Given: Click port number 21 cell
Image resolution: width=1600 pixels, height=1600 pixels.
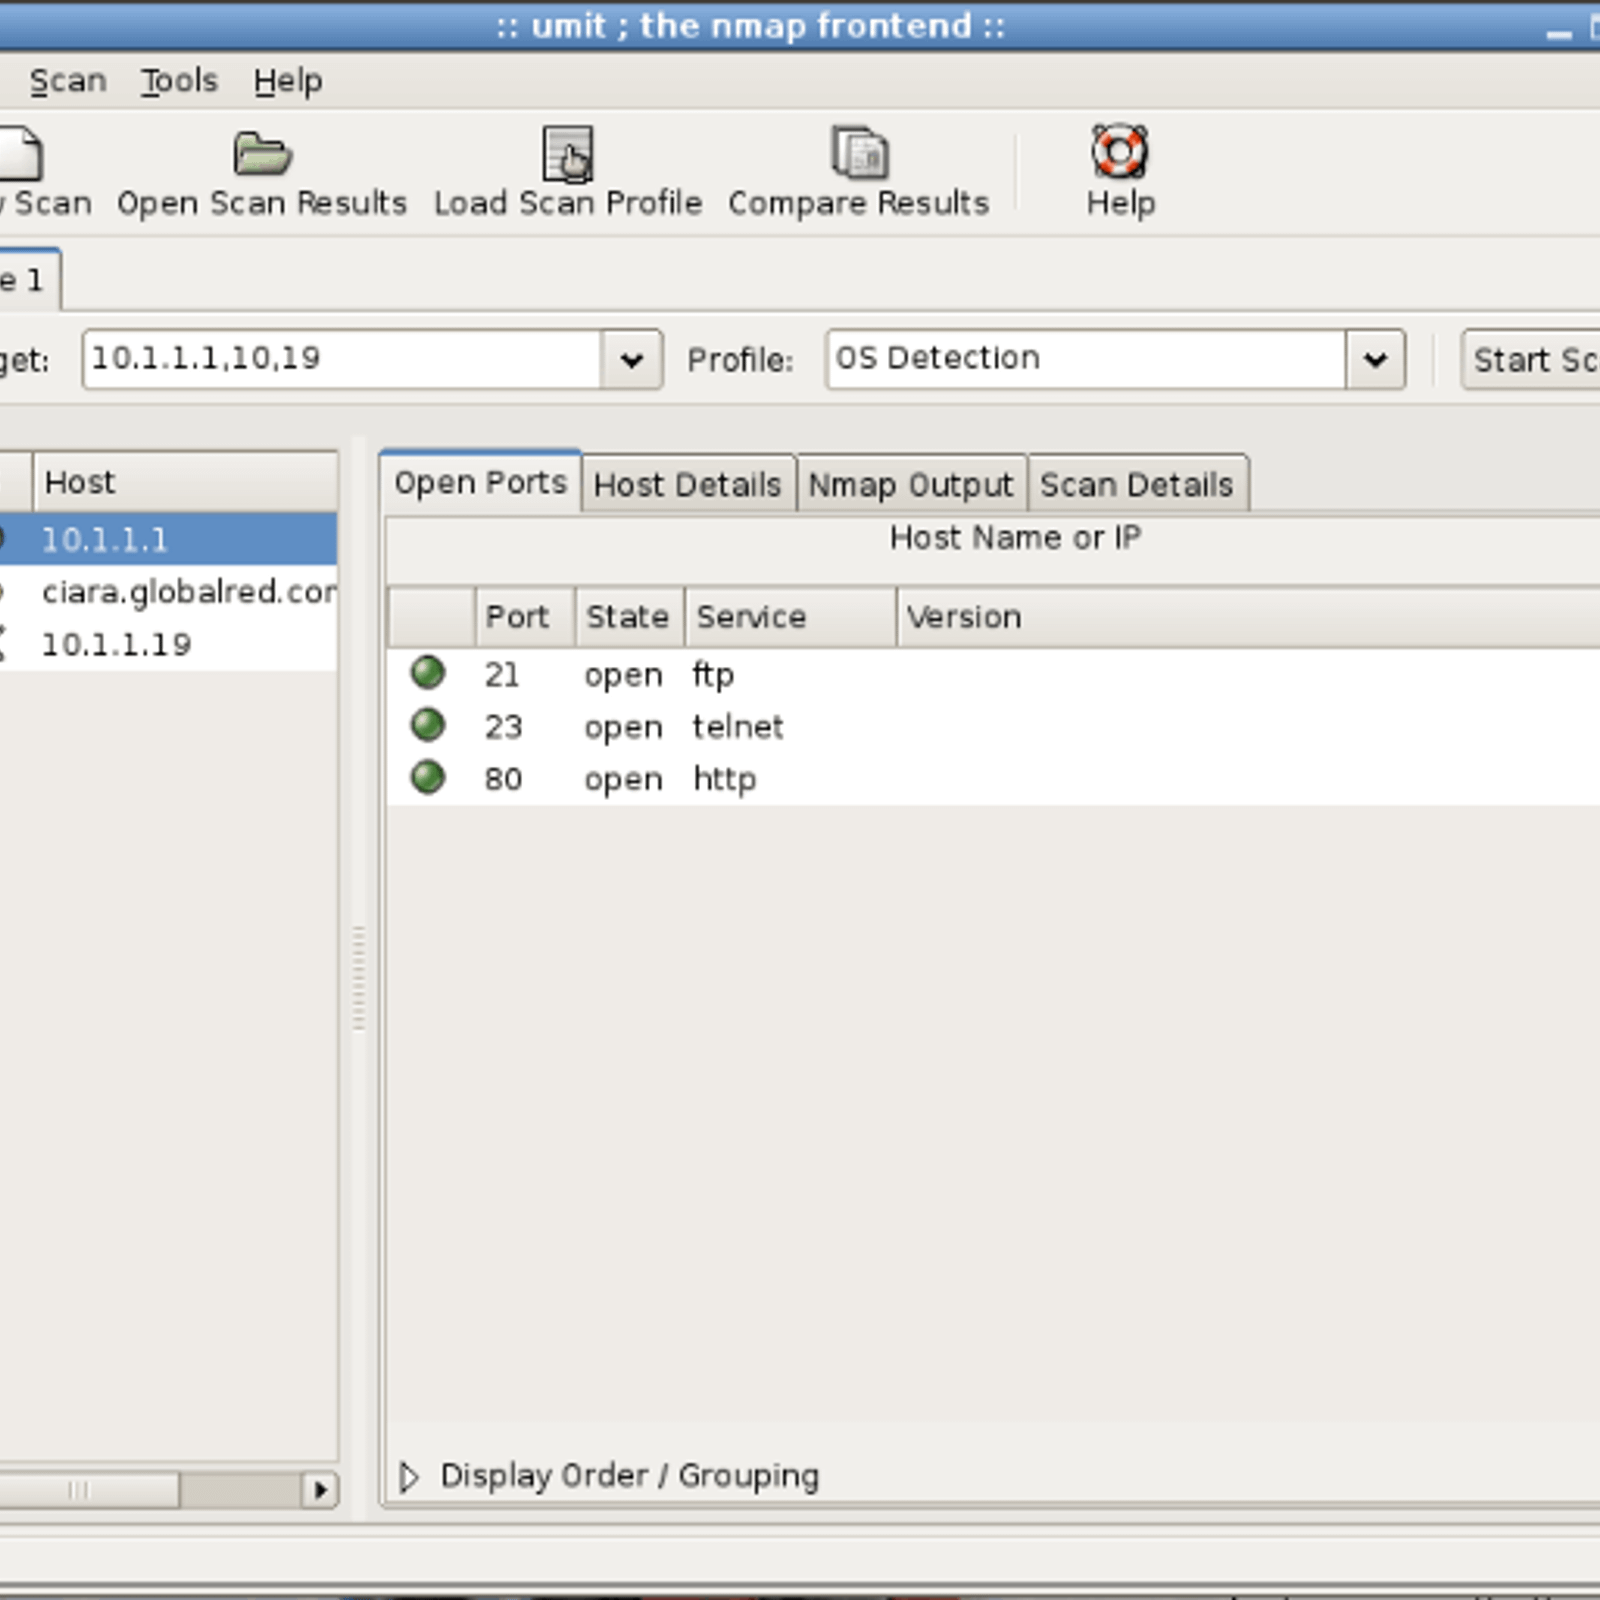Looking at the screenshot, I should pos(502,675).
